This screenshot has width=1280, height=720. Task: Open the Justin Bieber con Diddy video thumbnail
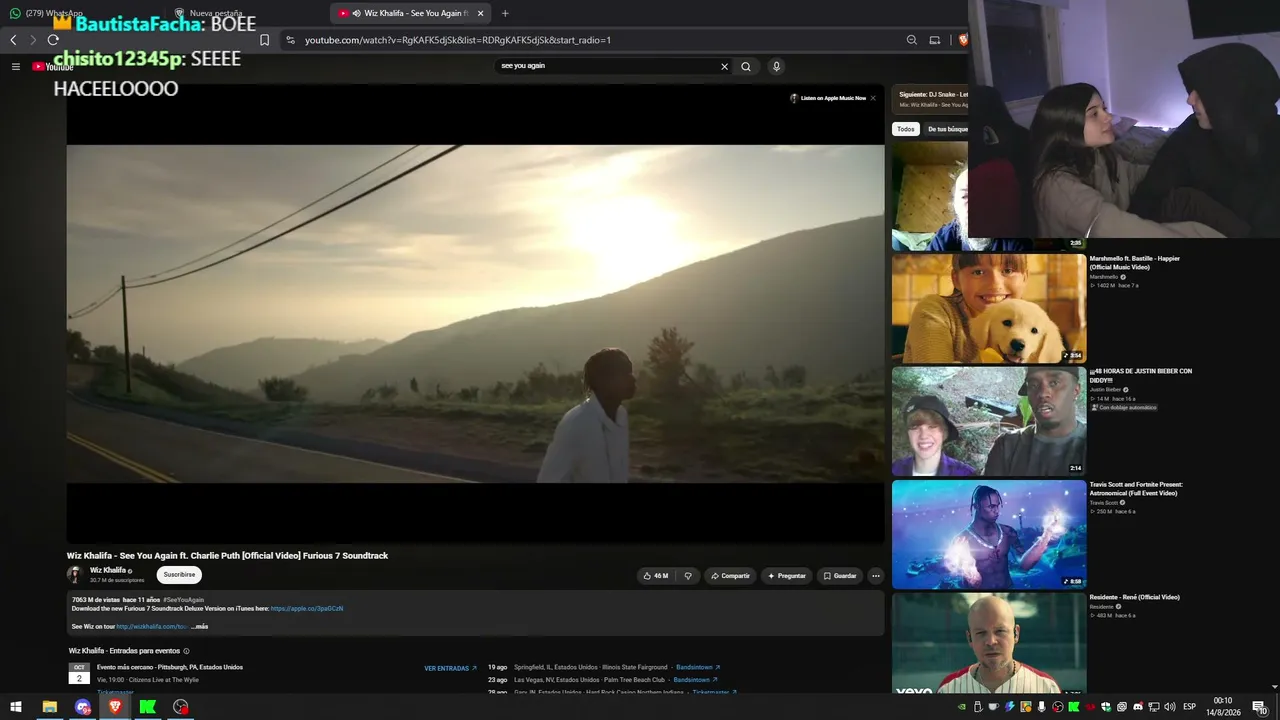tap(989, 421)
